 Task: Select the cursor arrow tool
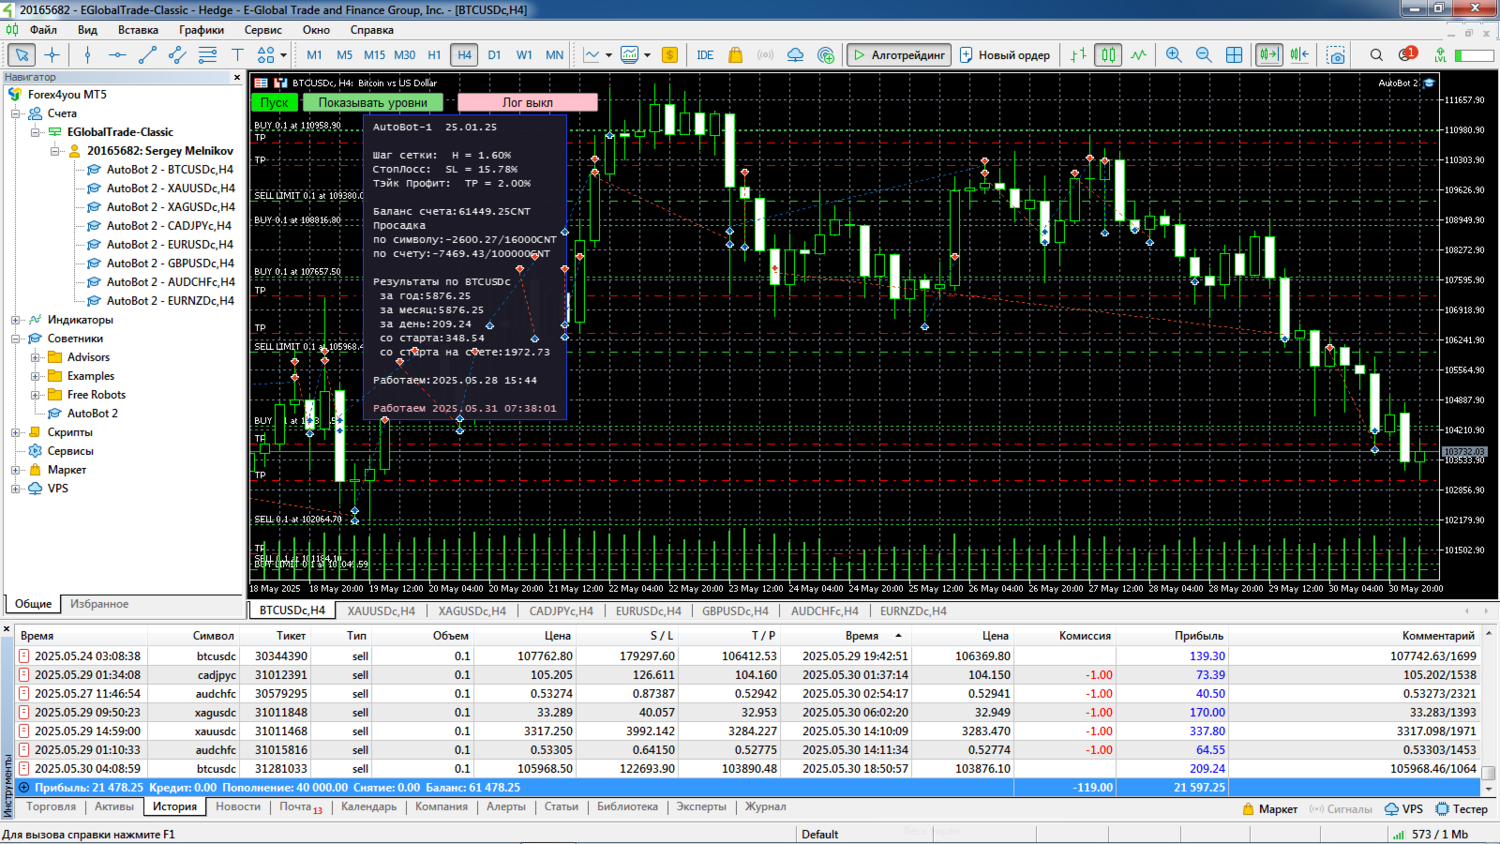pyautogui.click(x=21, y=55)
